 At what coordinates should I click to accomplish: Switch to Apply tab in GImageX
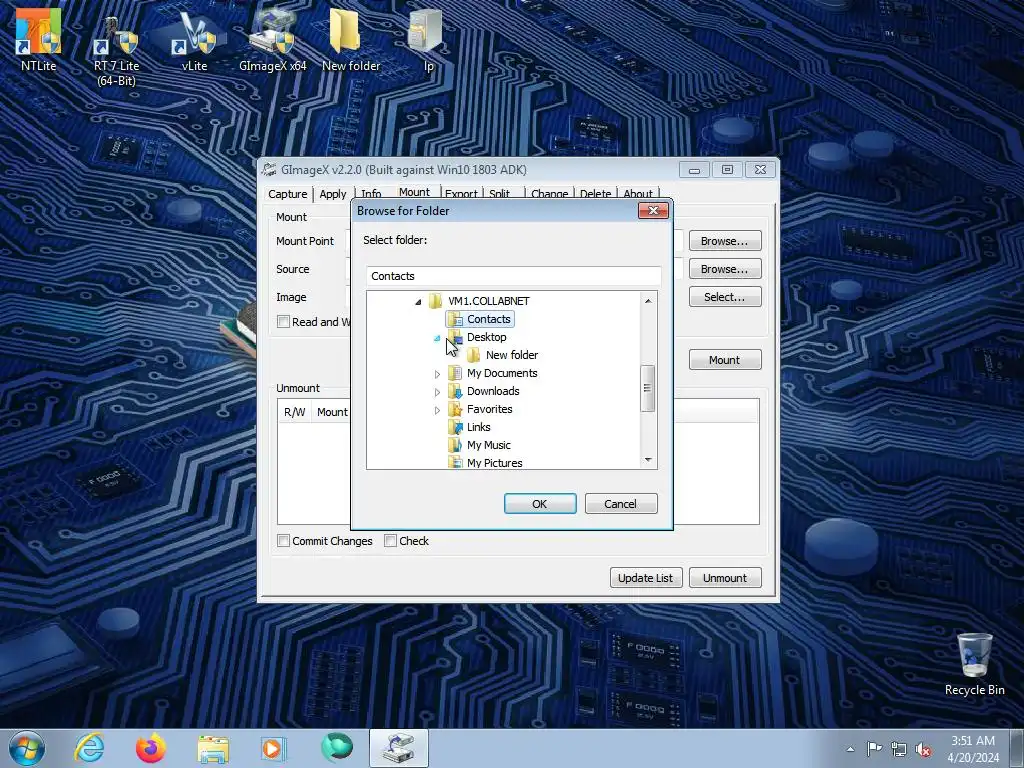coord(333,194)
